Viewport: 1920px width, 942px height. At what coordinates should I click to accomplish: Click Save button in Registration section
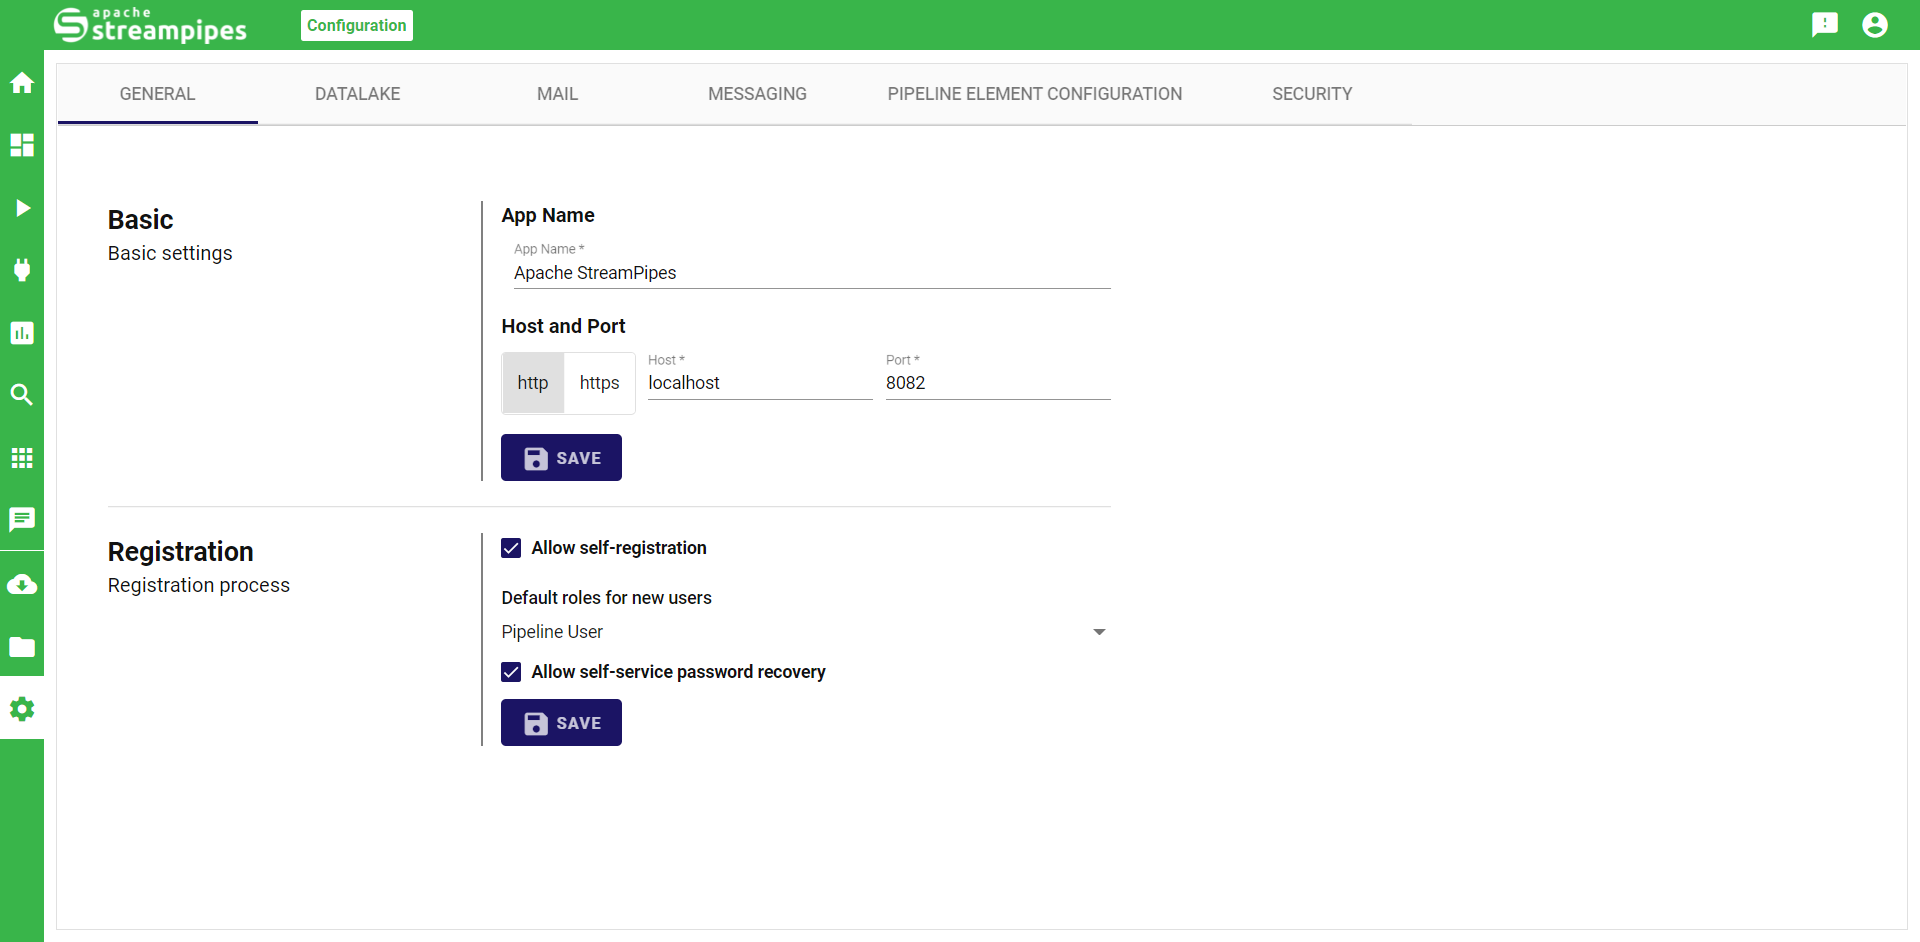click(561, 723)
